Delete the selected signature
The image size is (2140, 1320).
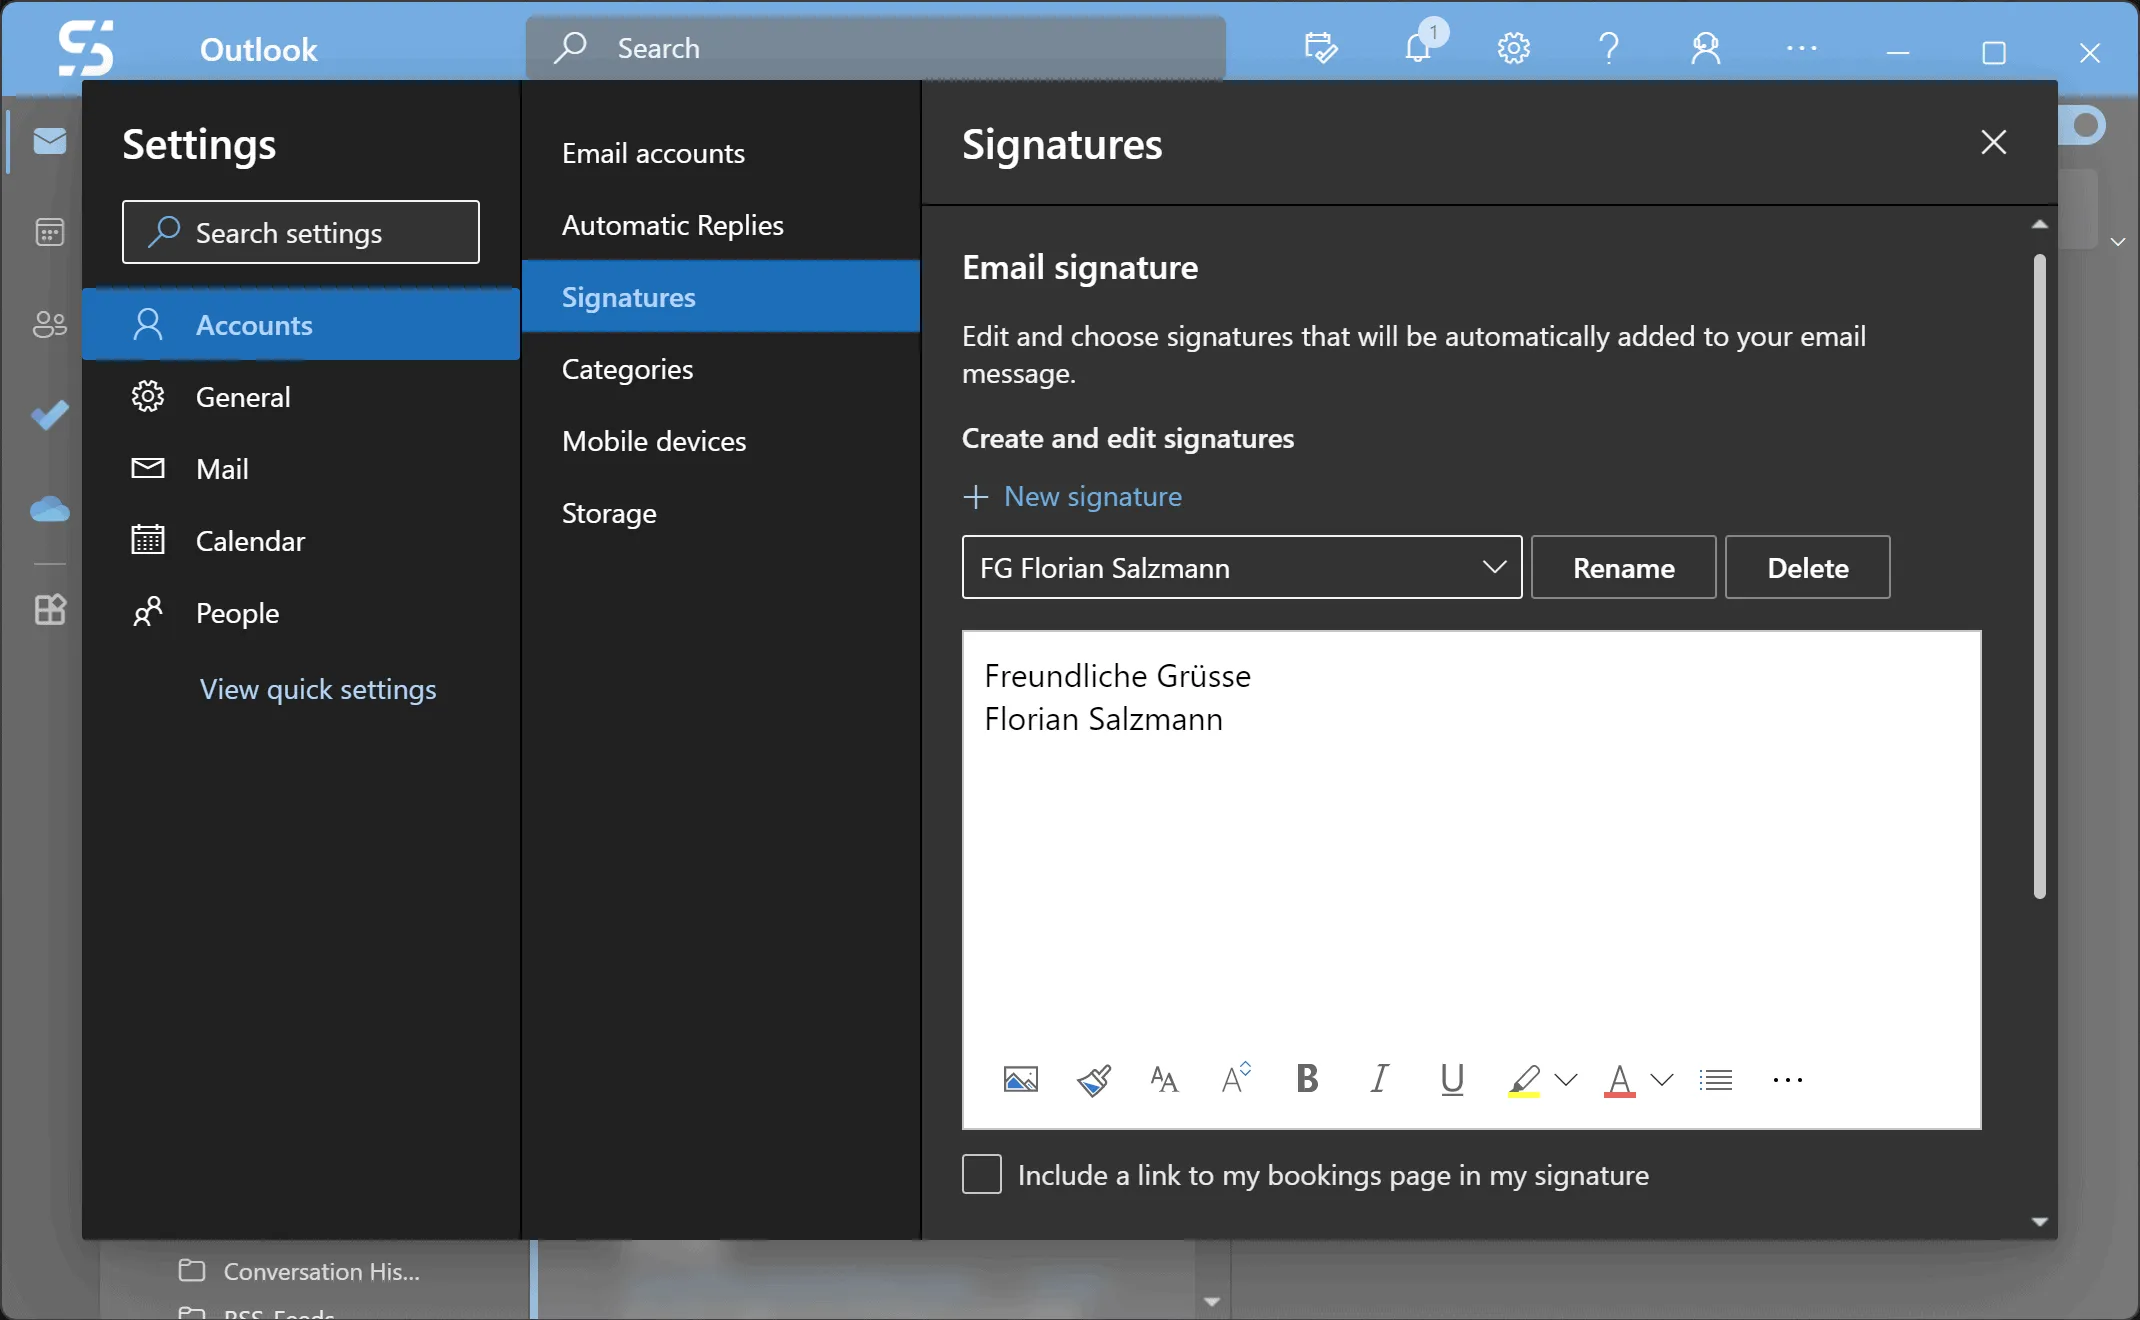coord(1807,568)
